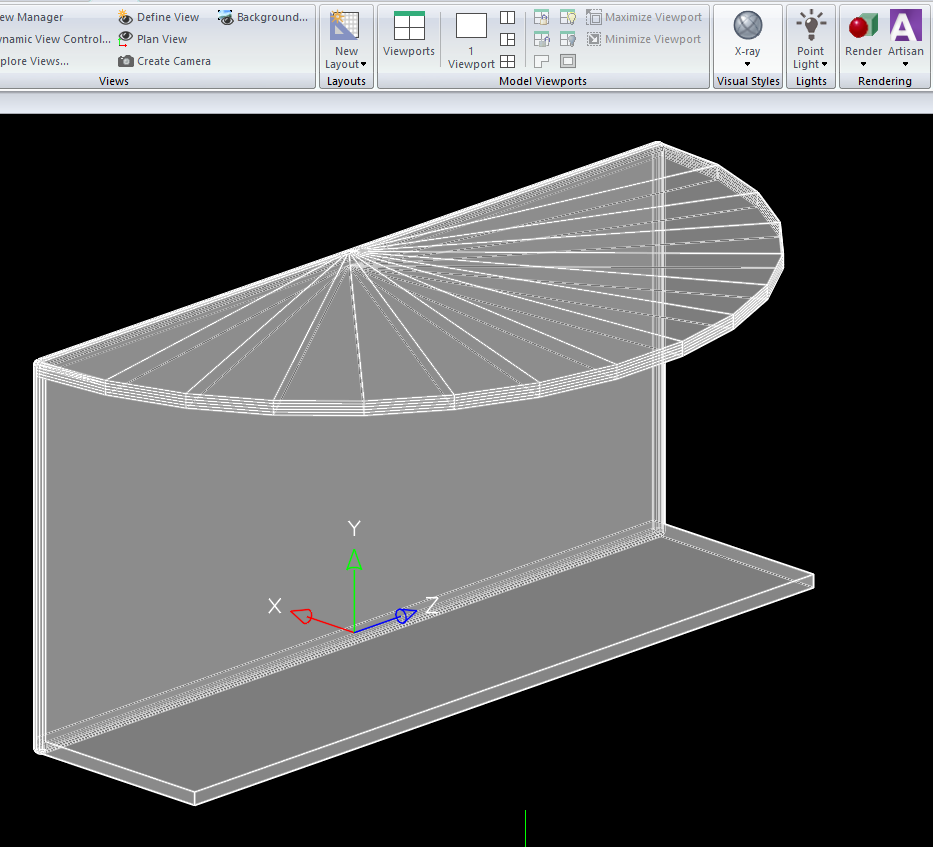The width and height of the screenshot is (933, 847).
Task: Click Minimize Viewport
Action: coord(644,39)
